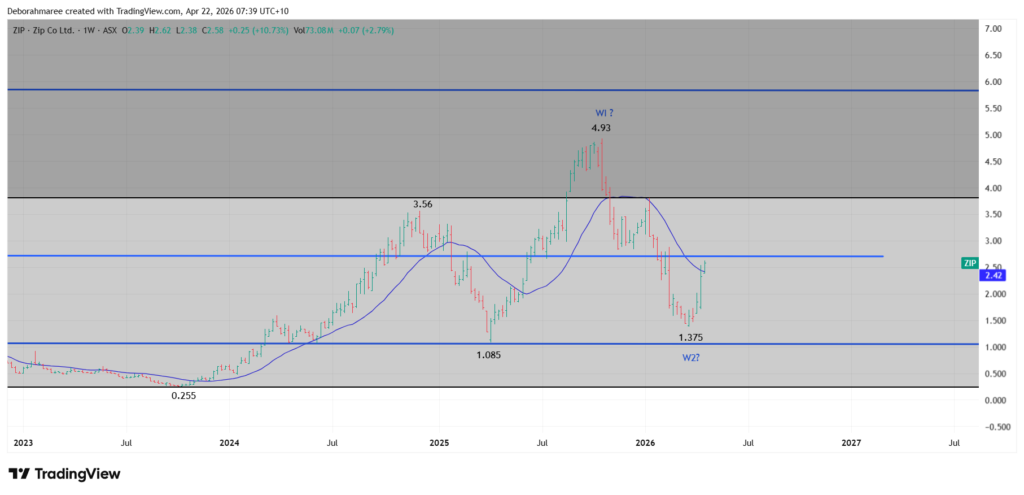Click the 7.00 level on price scale
1024x495 pixels.
pyautogui.click(x=993, y=29)
